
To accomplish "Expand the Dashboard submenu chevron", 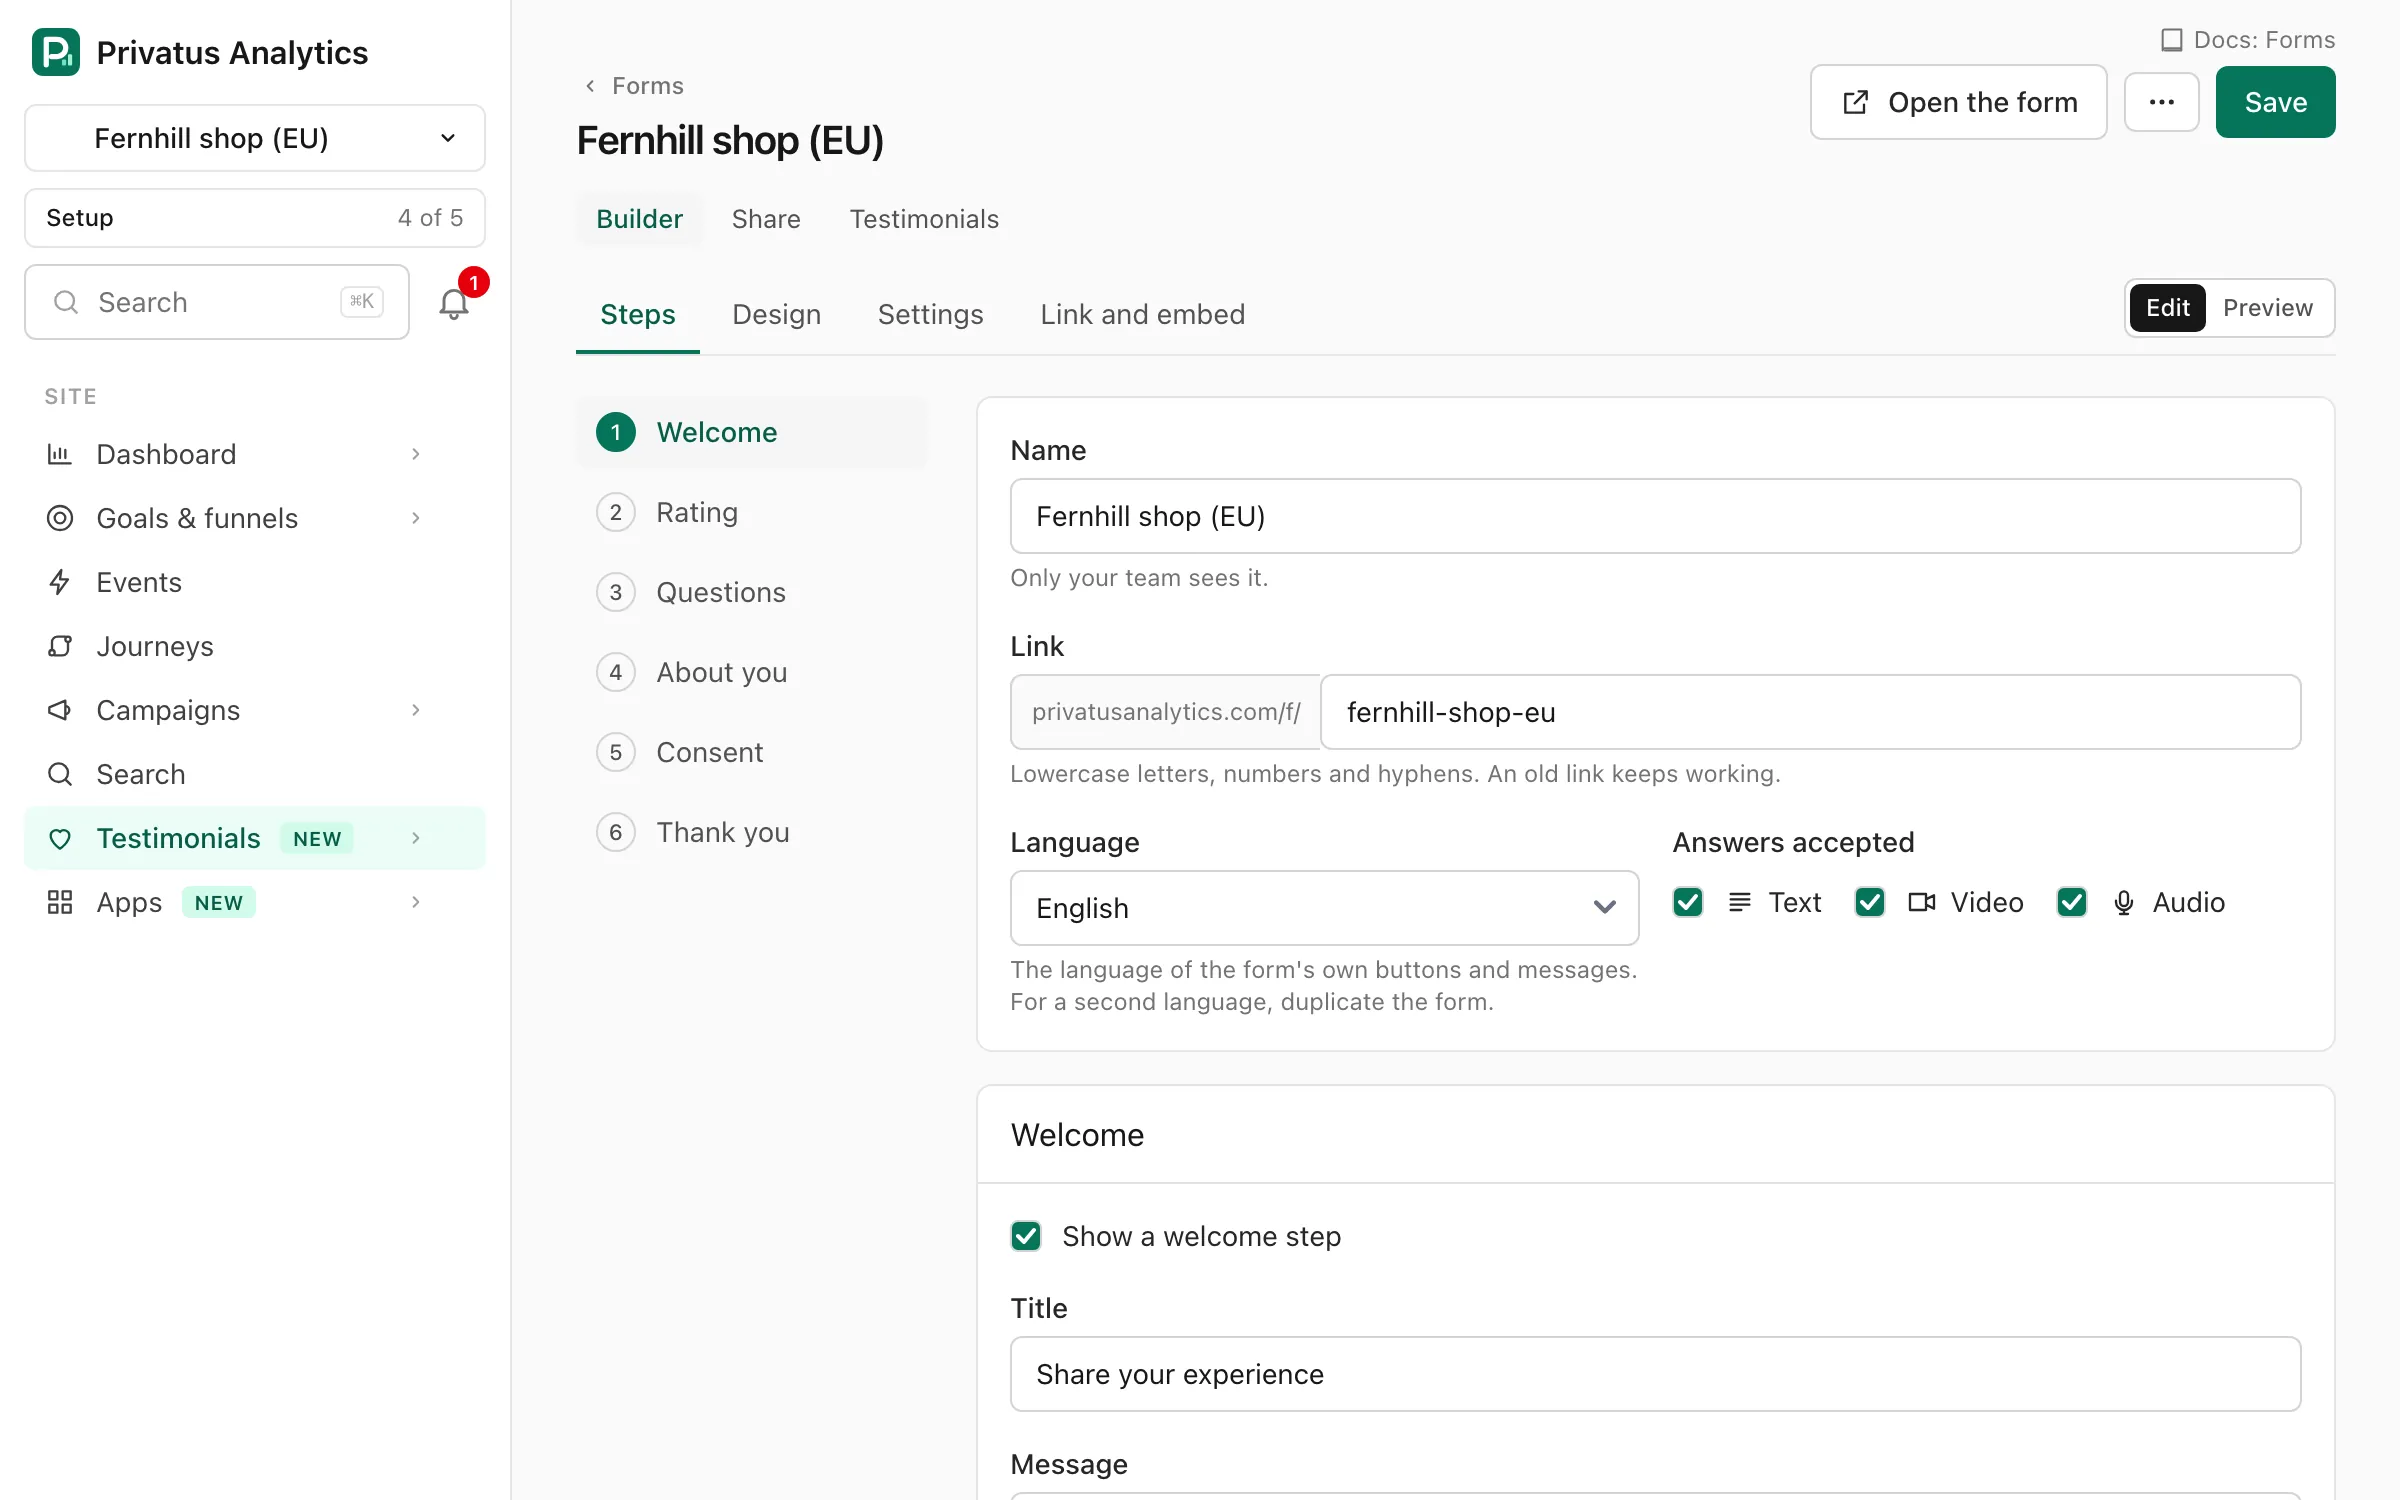I will point(416,454).
